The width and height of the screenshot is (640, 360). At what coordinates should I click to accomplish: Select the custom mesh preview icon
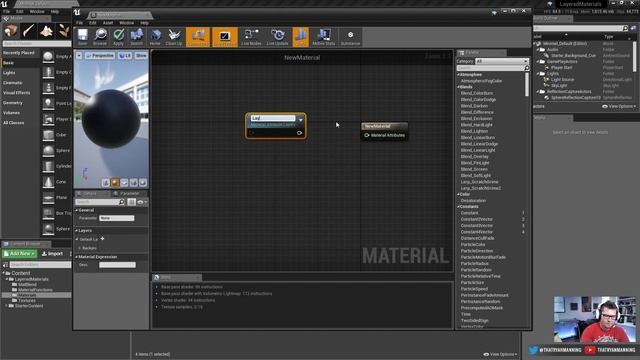(x=143, y=182)
